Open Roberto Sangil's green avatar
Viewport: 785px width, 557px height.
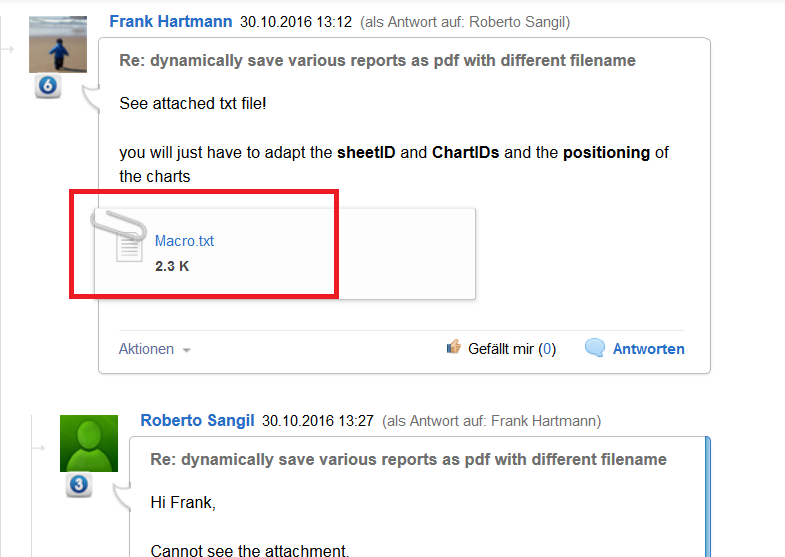click(89, 443)
